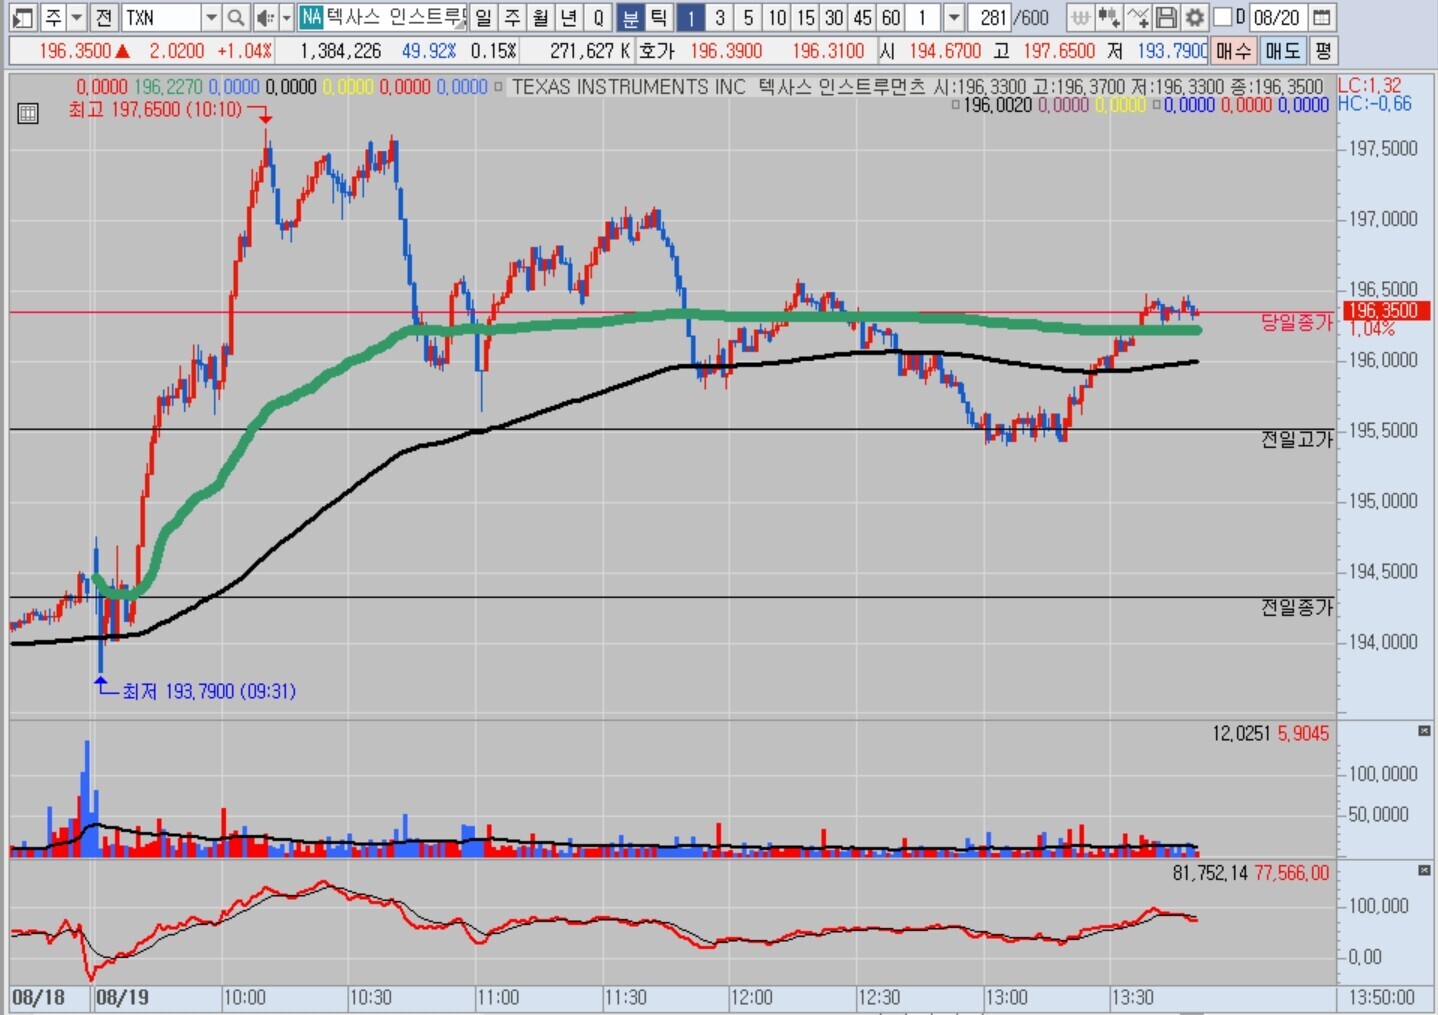Click the save chart floppy disk icon
Viewport: 1438px width, 1015px height.
[x=1166, y=17]
